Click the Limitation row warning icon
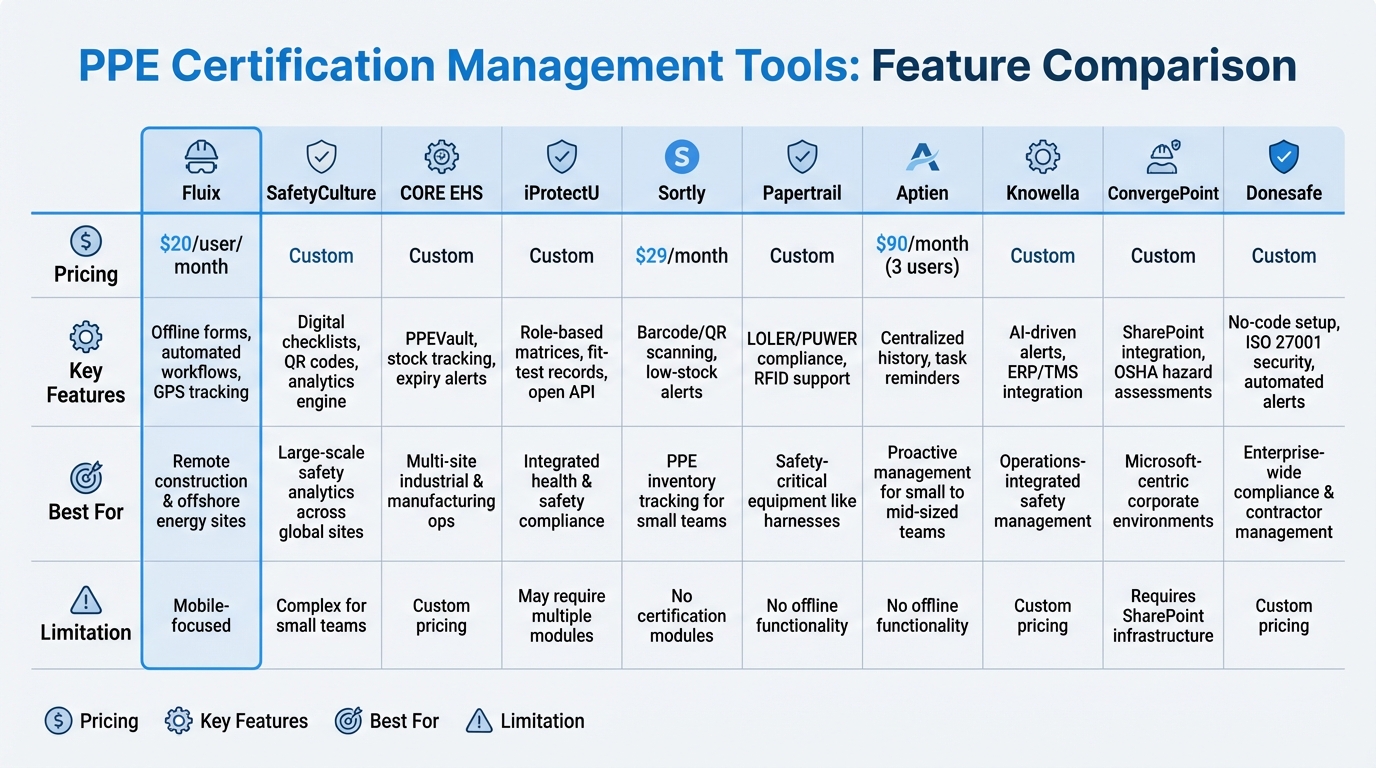Image resolution: width=1376 pixels, height=768 pixels. tap(86, 600)
